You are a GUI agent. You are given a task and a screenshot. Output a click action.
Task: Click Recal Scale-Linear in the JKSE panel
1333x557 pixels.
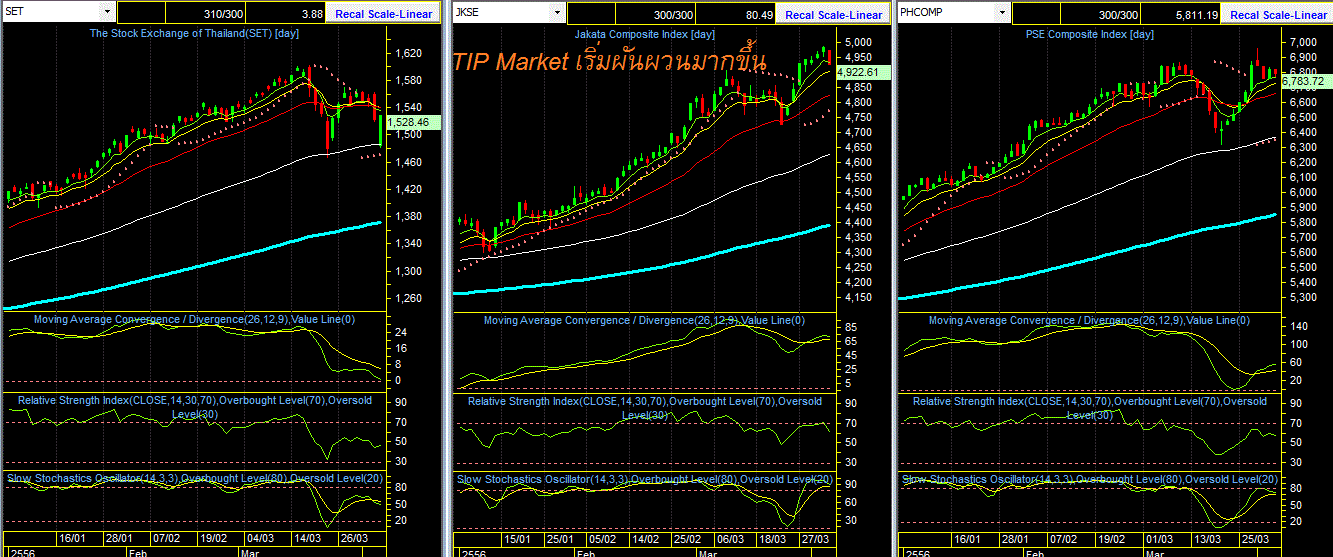834,15
